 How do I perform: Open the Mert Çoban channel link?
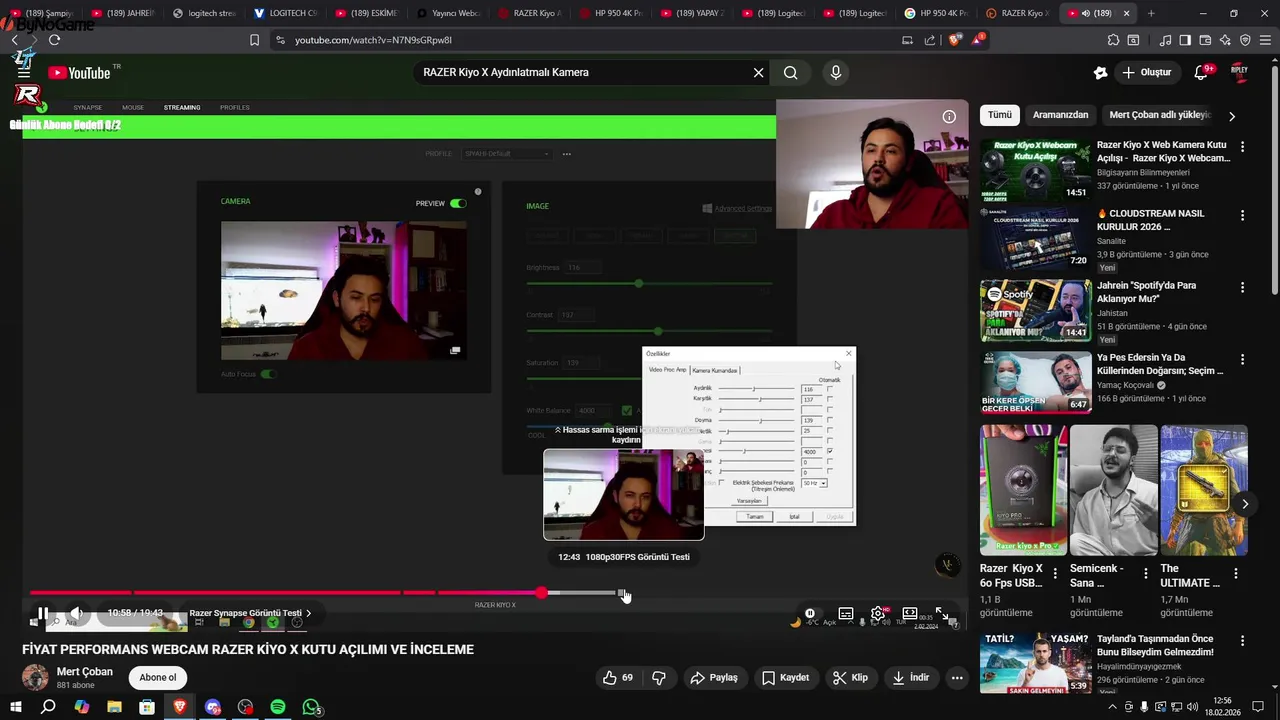coord(85,671)
